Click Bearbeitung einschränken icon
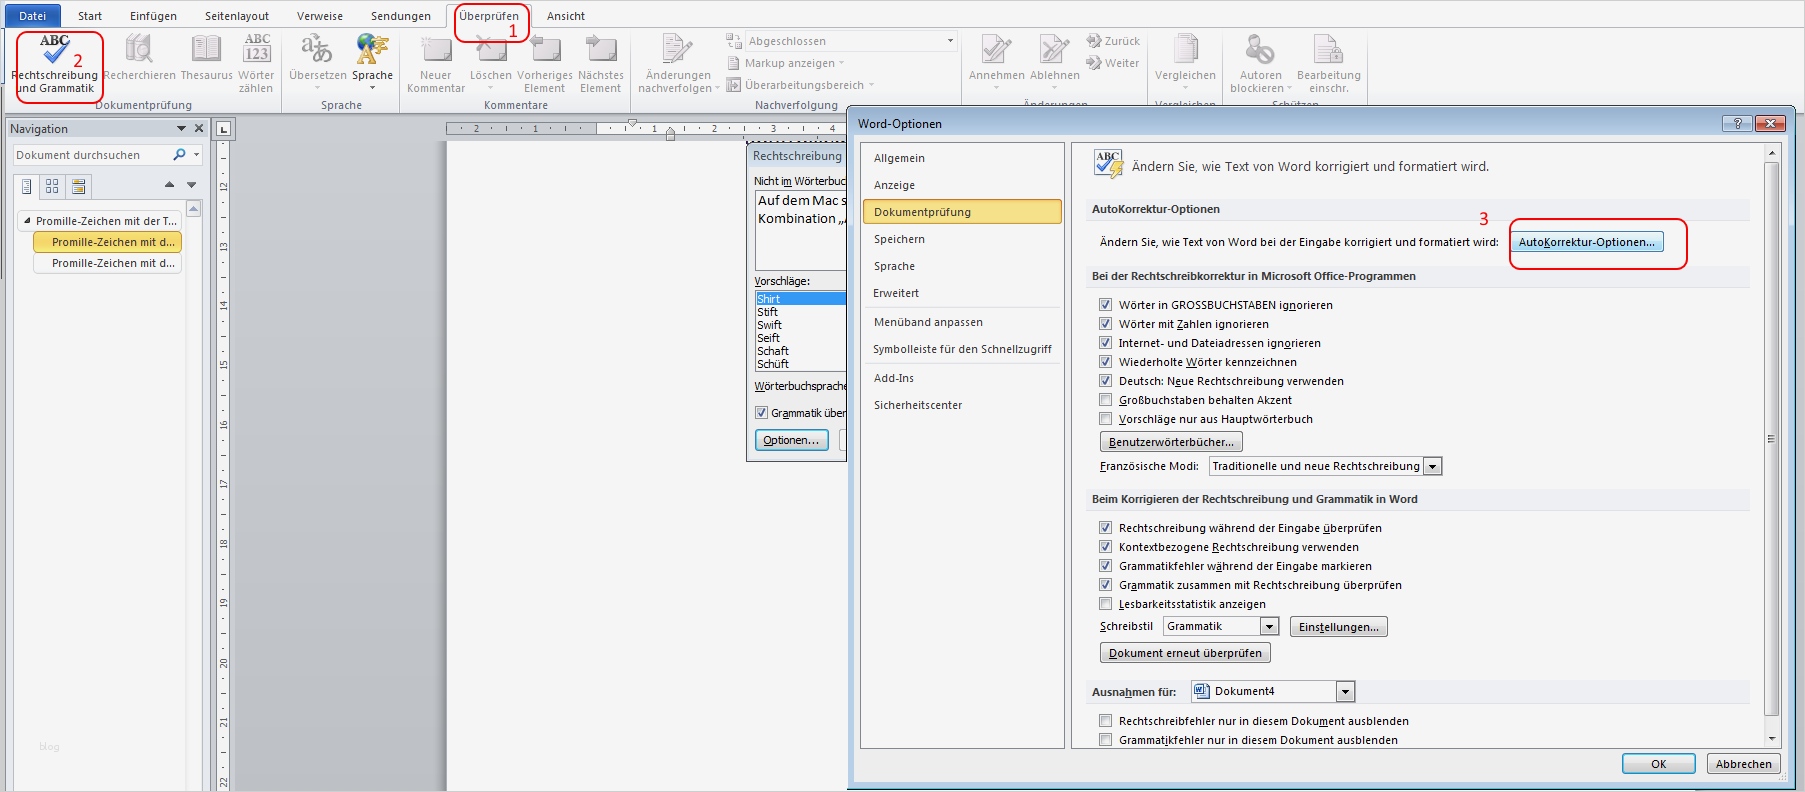 (1328, 49)
